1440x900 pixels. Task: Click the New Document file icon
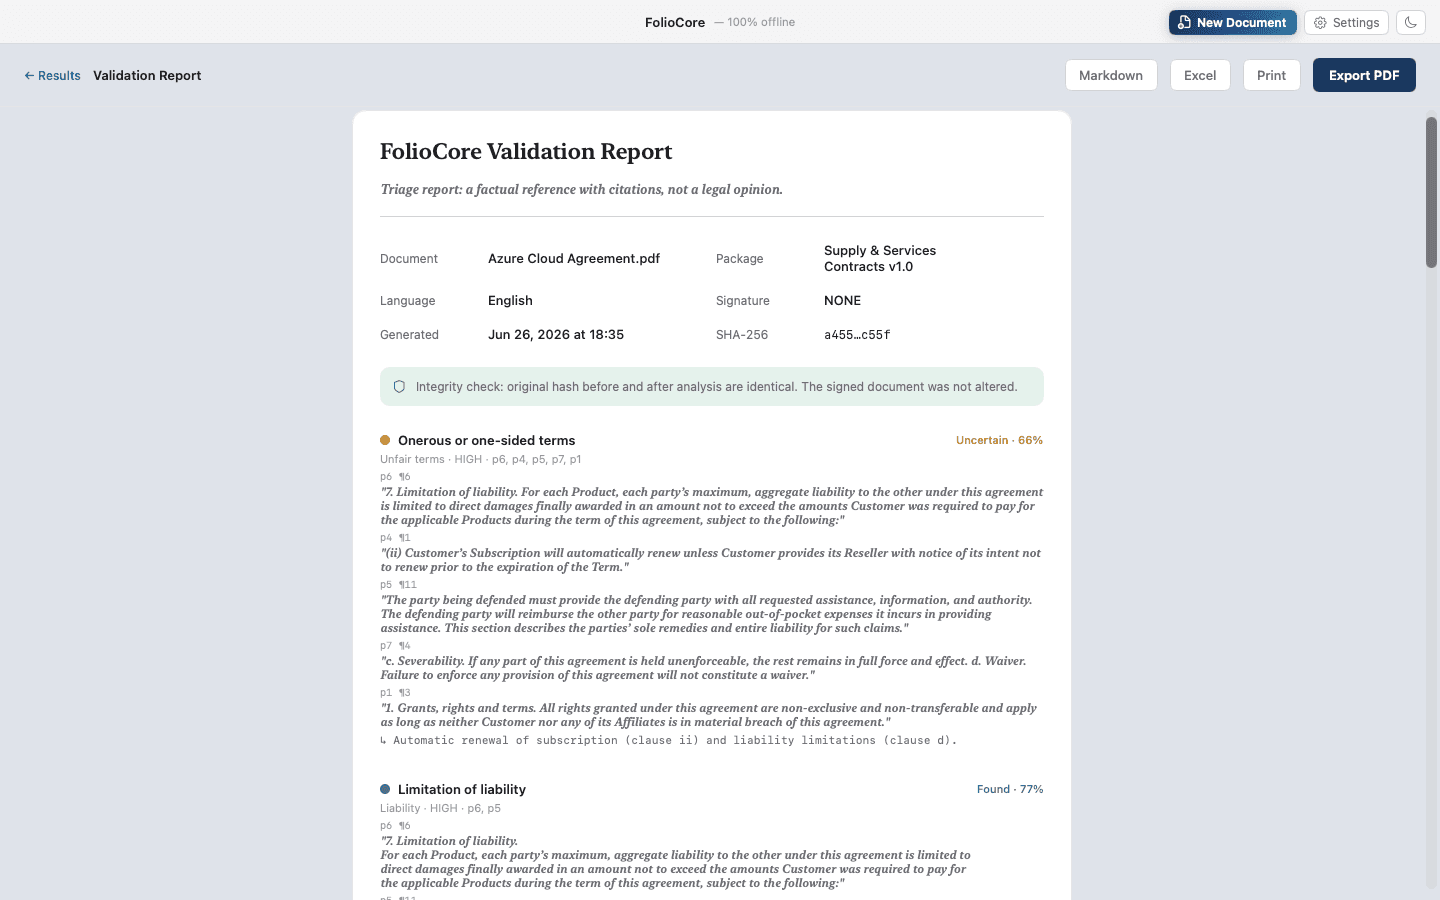click(1184, 22)
